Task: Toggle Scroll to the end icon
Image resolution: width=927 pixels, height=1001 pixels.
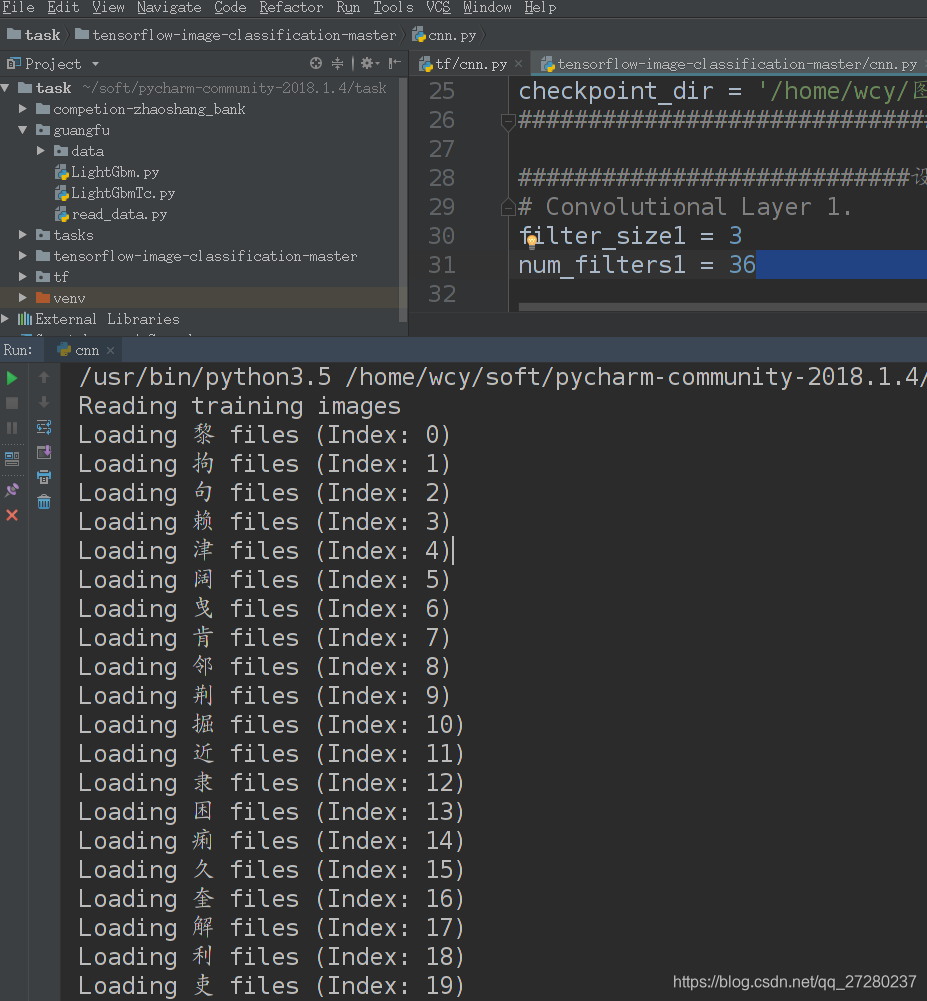Action: click(x=44, y=452)
